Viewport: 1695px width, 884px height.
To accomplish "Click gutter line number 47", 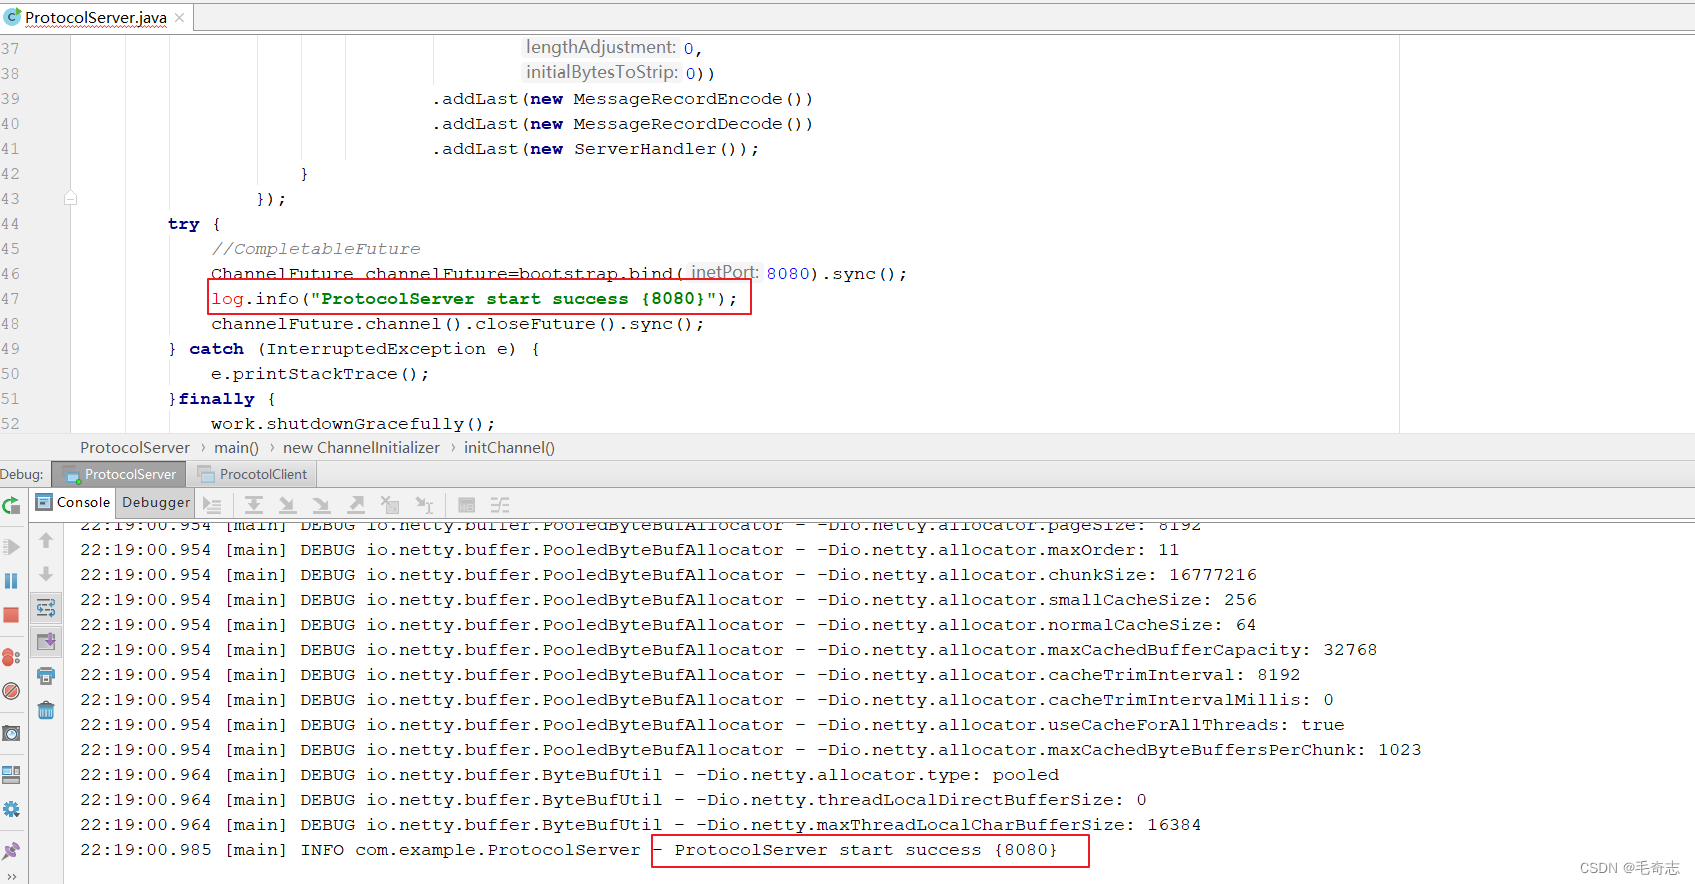I will (10, 299).
